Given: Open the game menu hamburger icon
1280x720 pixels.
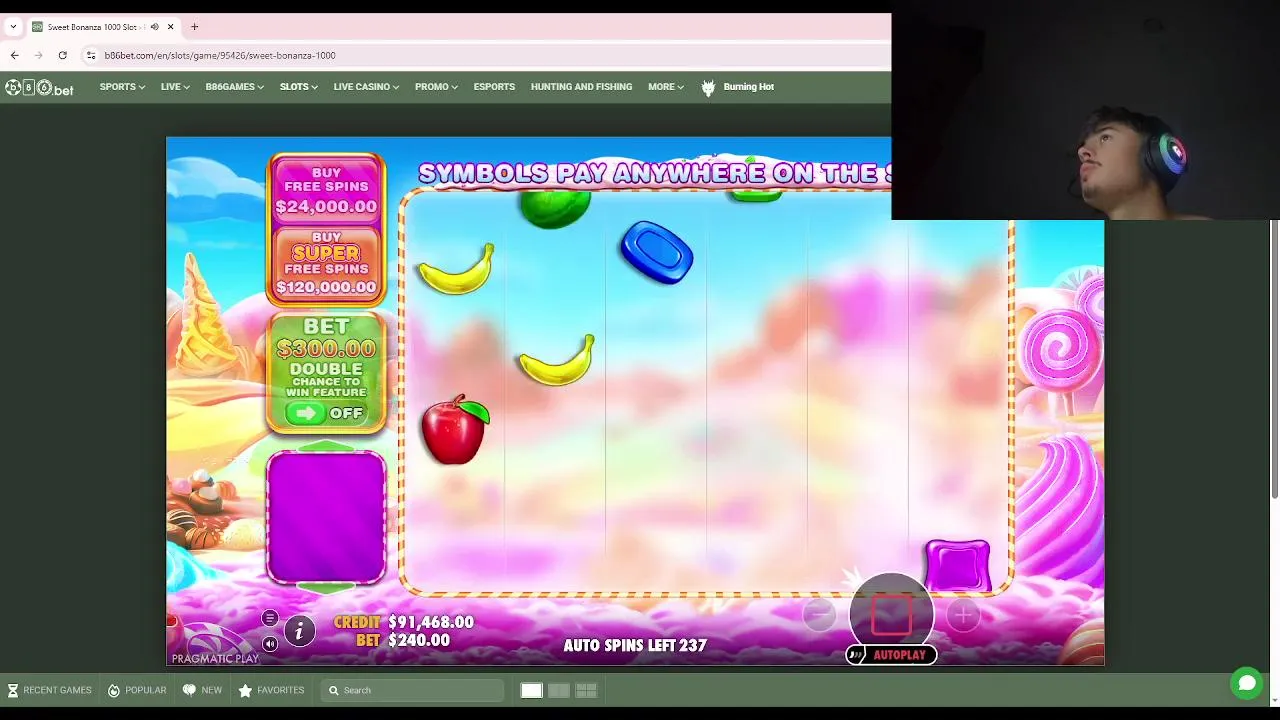Looking at the screenshot, I should coord(270,619).
